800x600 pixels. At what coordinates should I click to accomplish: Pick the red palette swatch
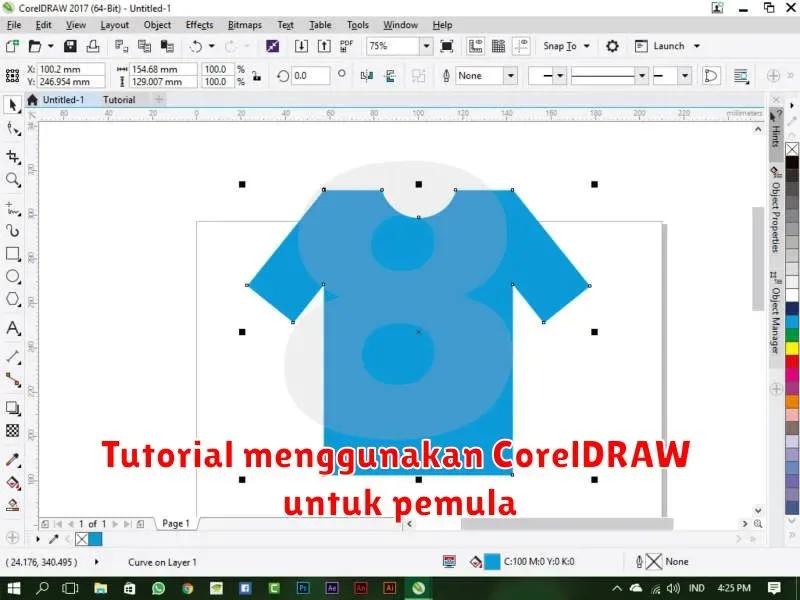click(792, 362)
